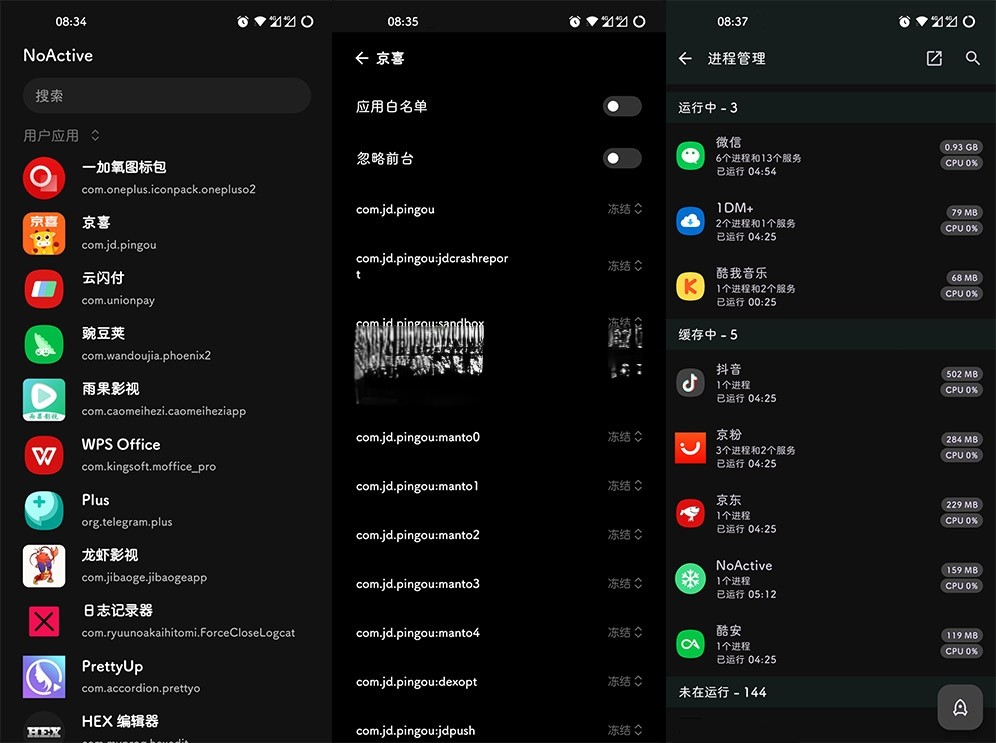Viewport: 996px width, 743px height.
Task: Tap 京粉 memory badge 284 MB
Action: (x=962, y=439)
